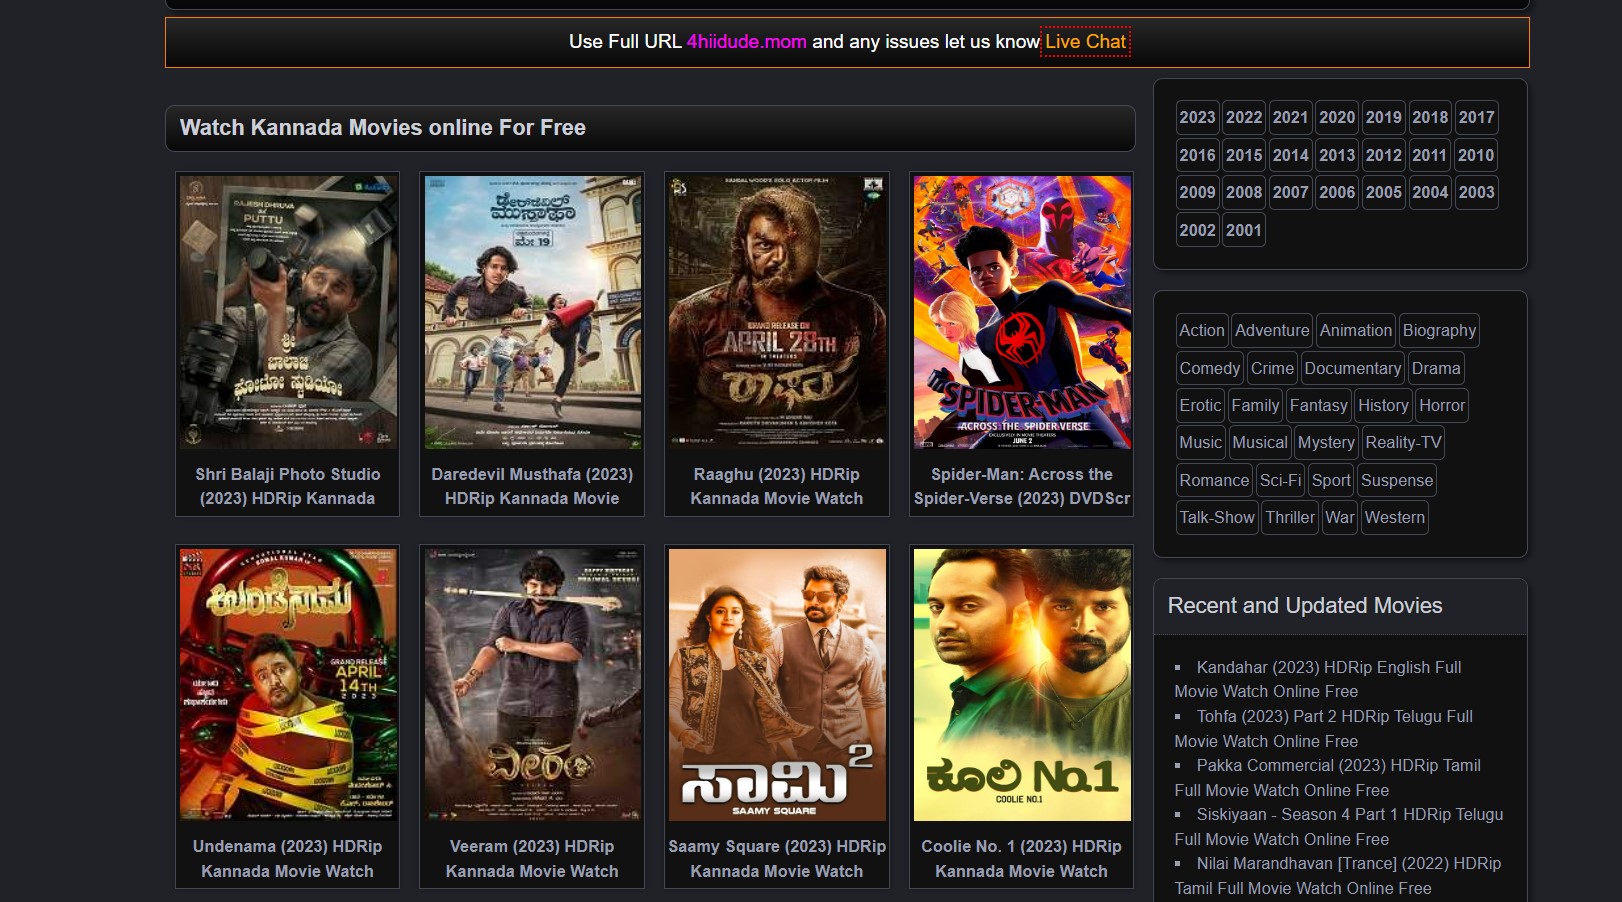Click Undenama (2023) HDRip title link
The width and height of the screenshot is (1622, 902).
(x=288, y=858)
